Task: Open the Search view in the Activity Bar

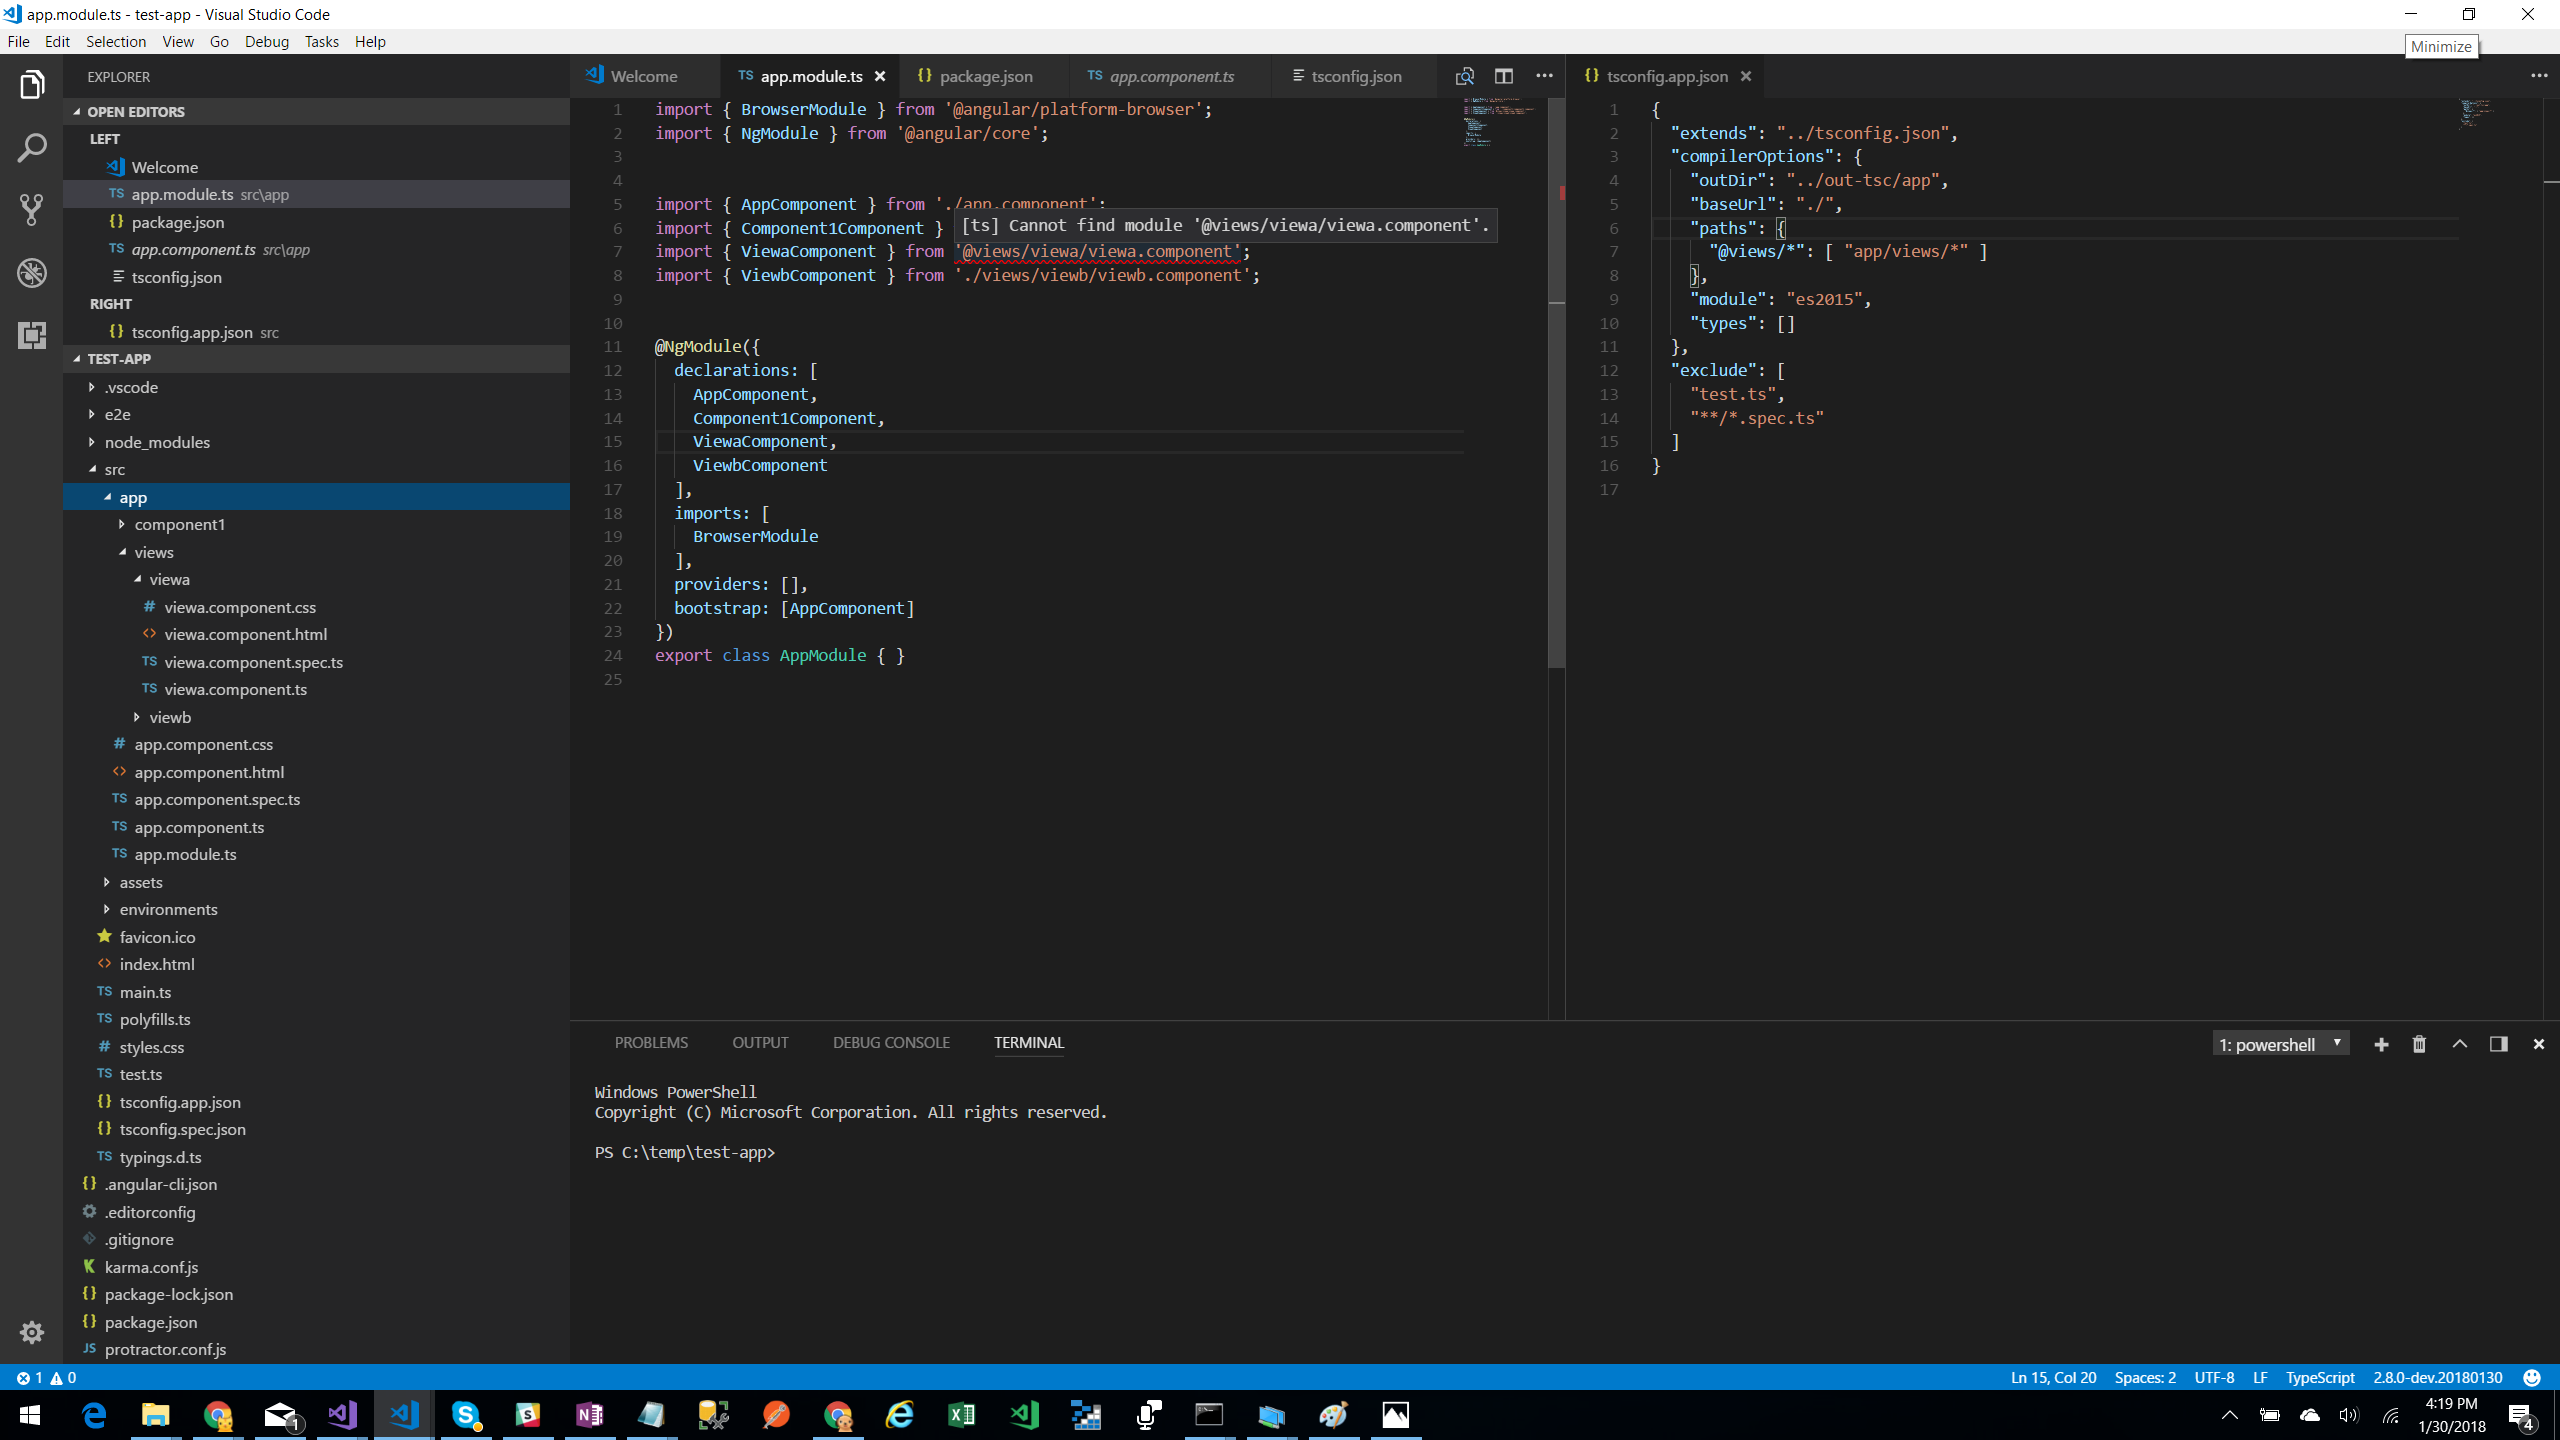Action: [31, 146]
